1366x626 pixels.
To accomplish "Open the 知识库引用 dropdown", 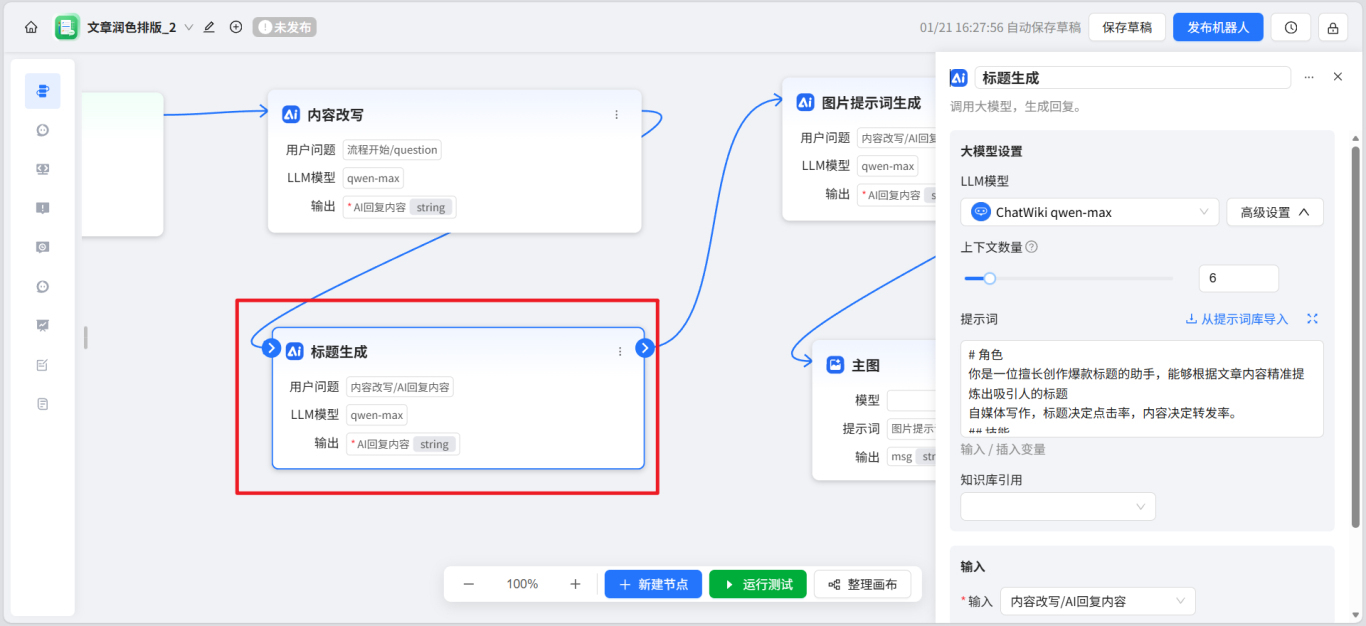I will pyautogui.click(x=1057, y=506).
